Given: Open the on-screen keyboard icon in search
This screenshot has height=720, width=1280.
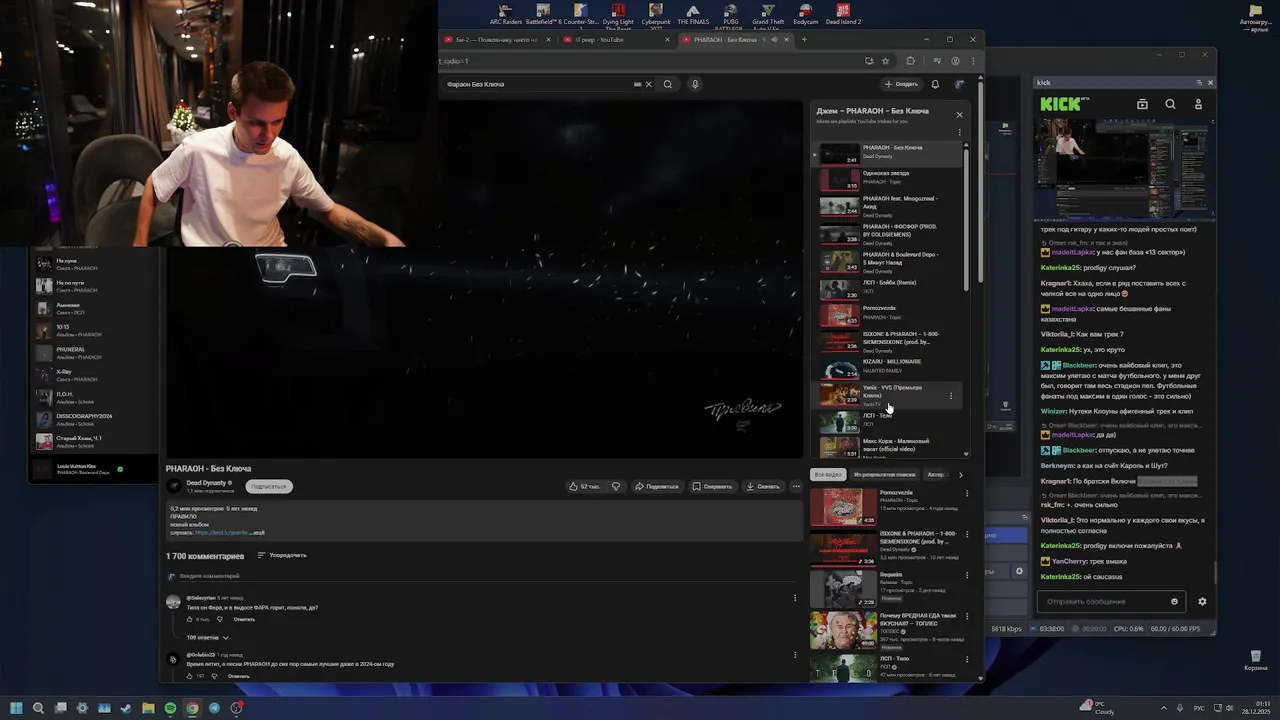Looking at the screenshot, I should 638,84.
